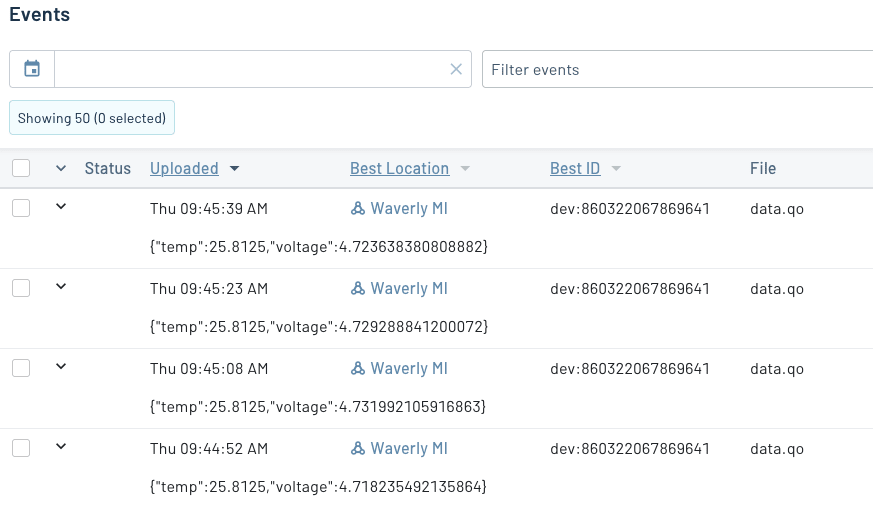Check the 09:44:52 AM event checkbox

[21, 448]
